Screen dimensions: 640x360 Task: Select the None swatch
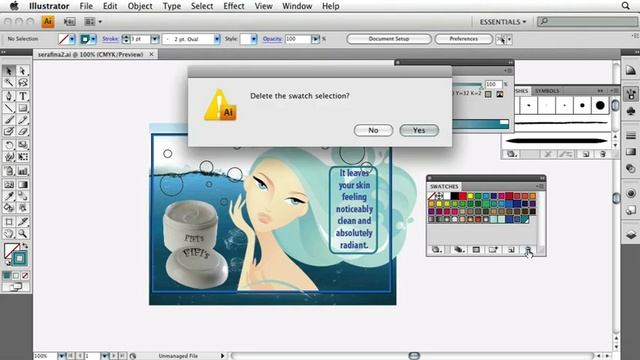(x=431, y=196)
